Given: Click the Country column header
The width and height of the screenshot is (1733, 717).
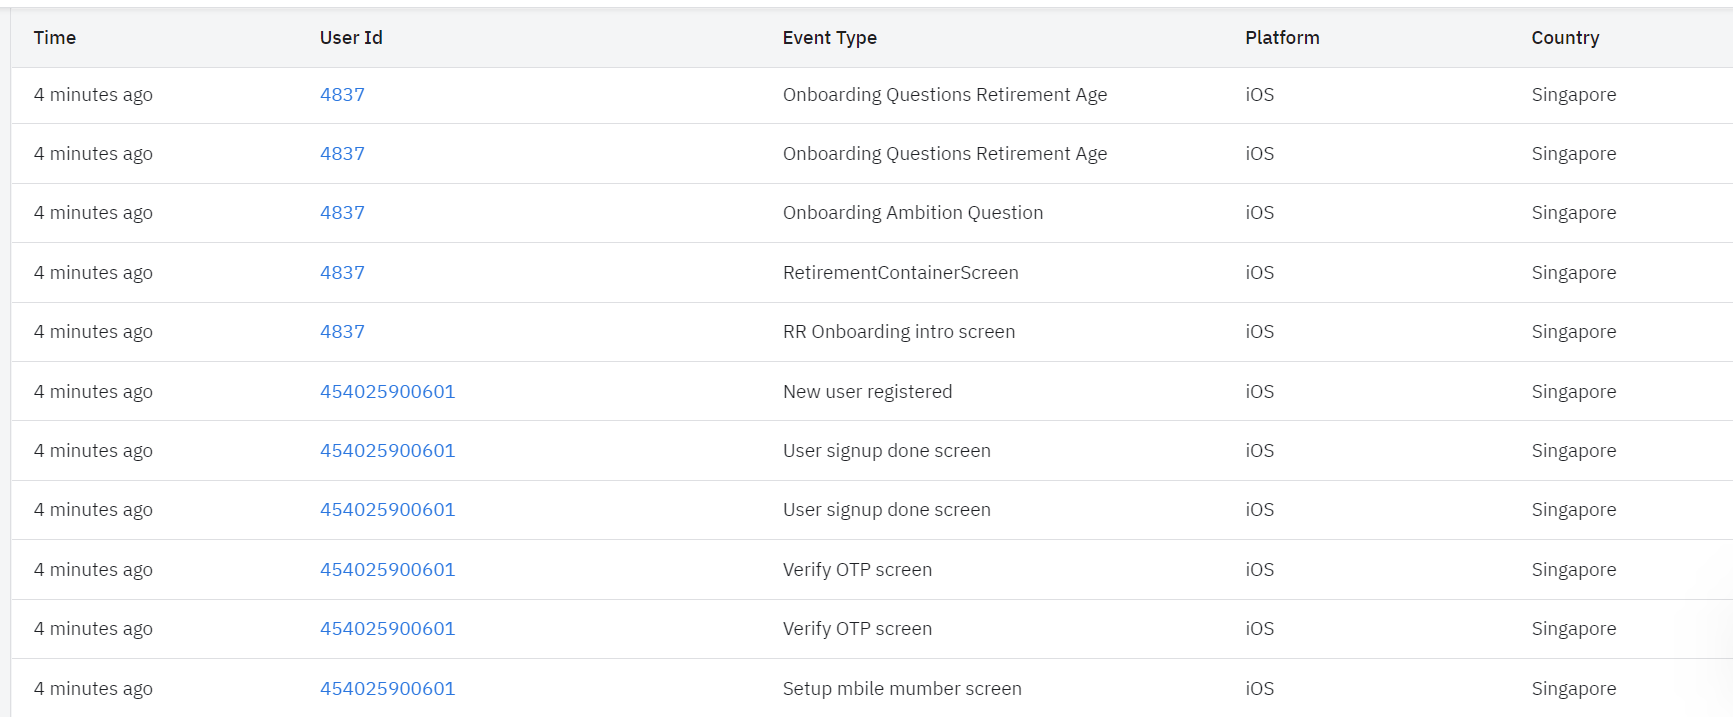Looking at the screenshot, I should (x=1565, y=38).
